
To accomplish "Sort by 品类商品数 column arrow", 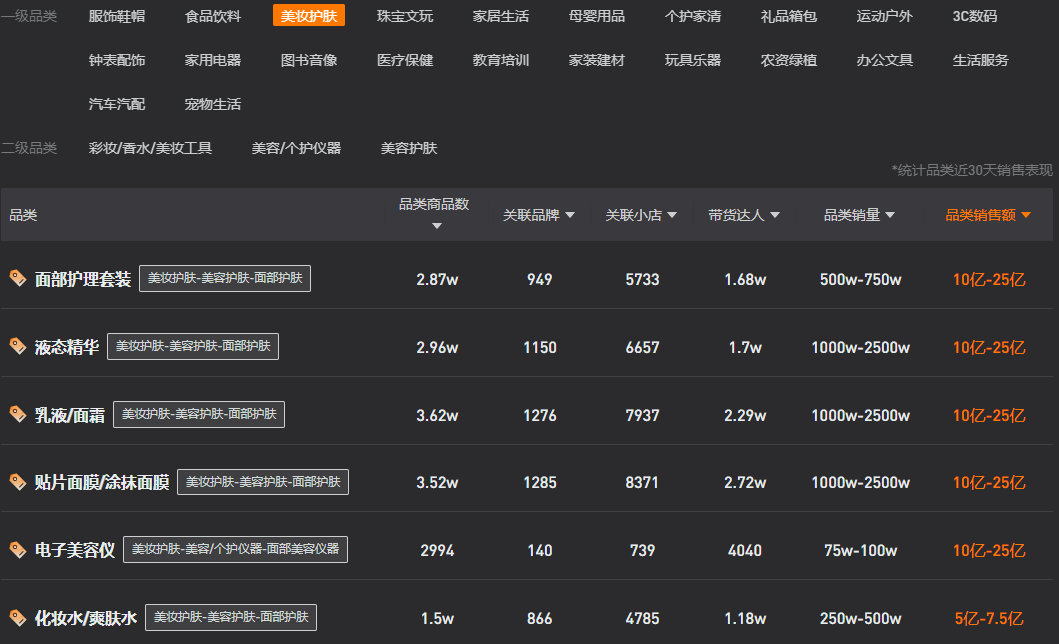I will click(436, 226).
